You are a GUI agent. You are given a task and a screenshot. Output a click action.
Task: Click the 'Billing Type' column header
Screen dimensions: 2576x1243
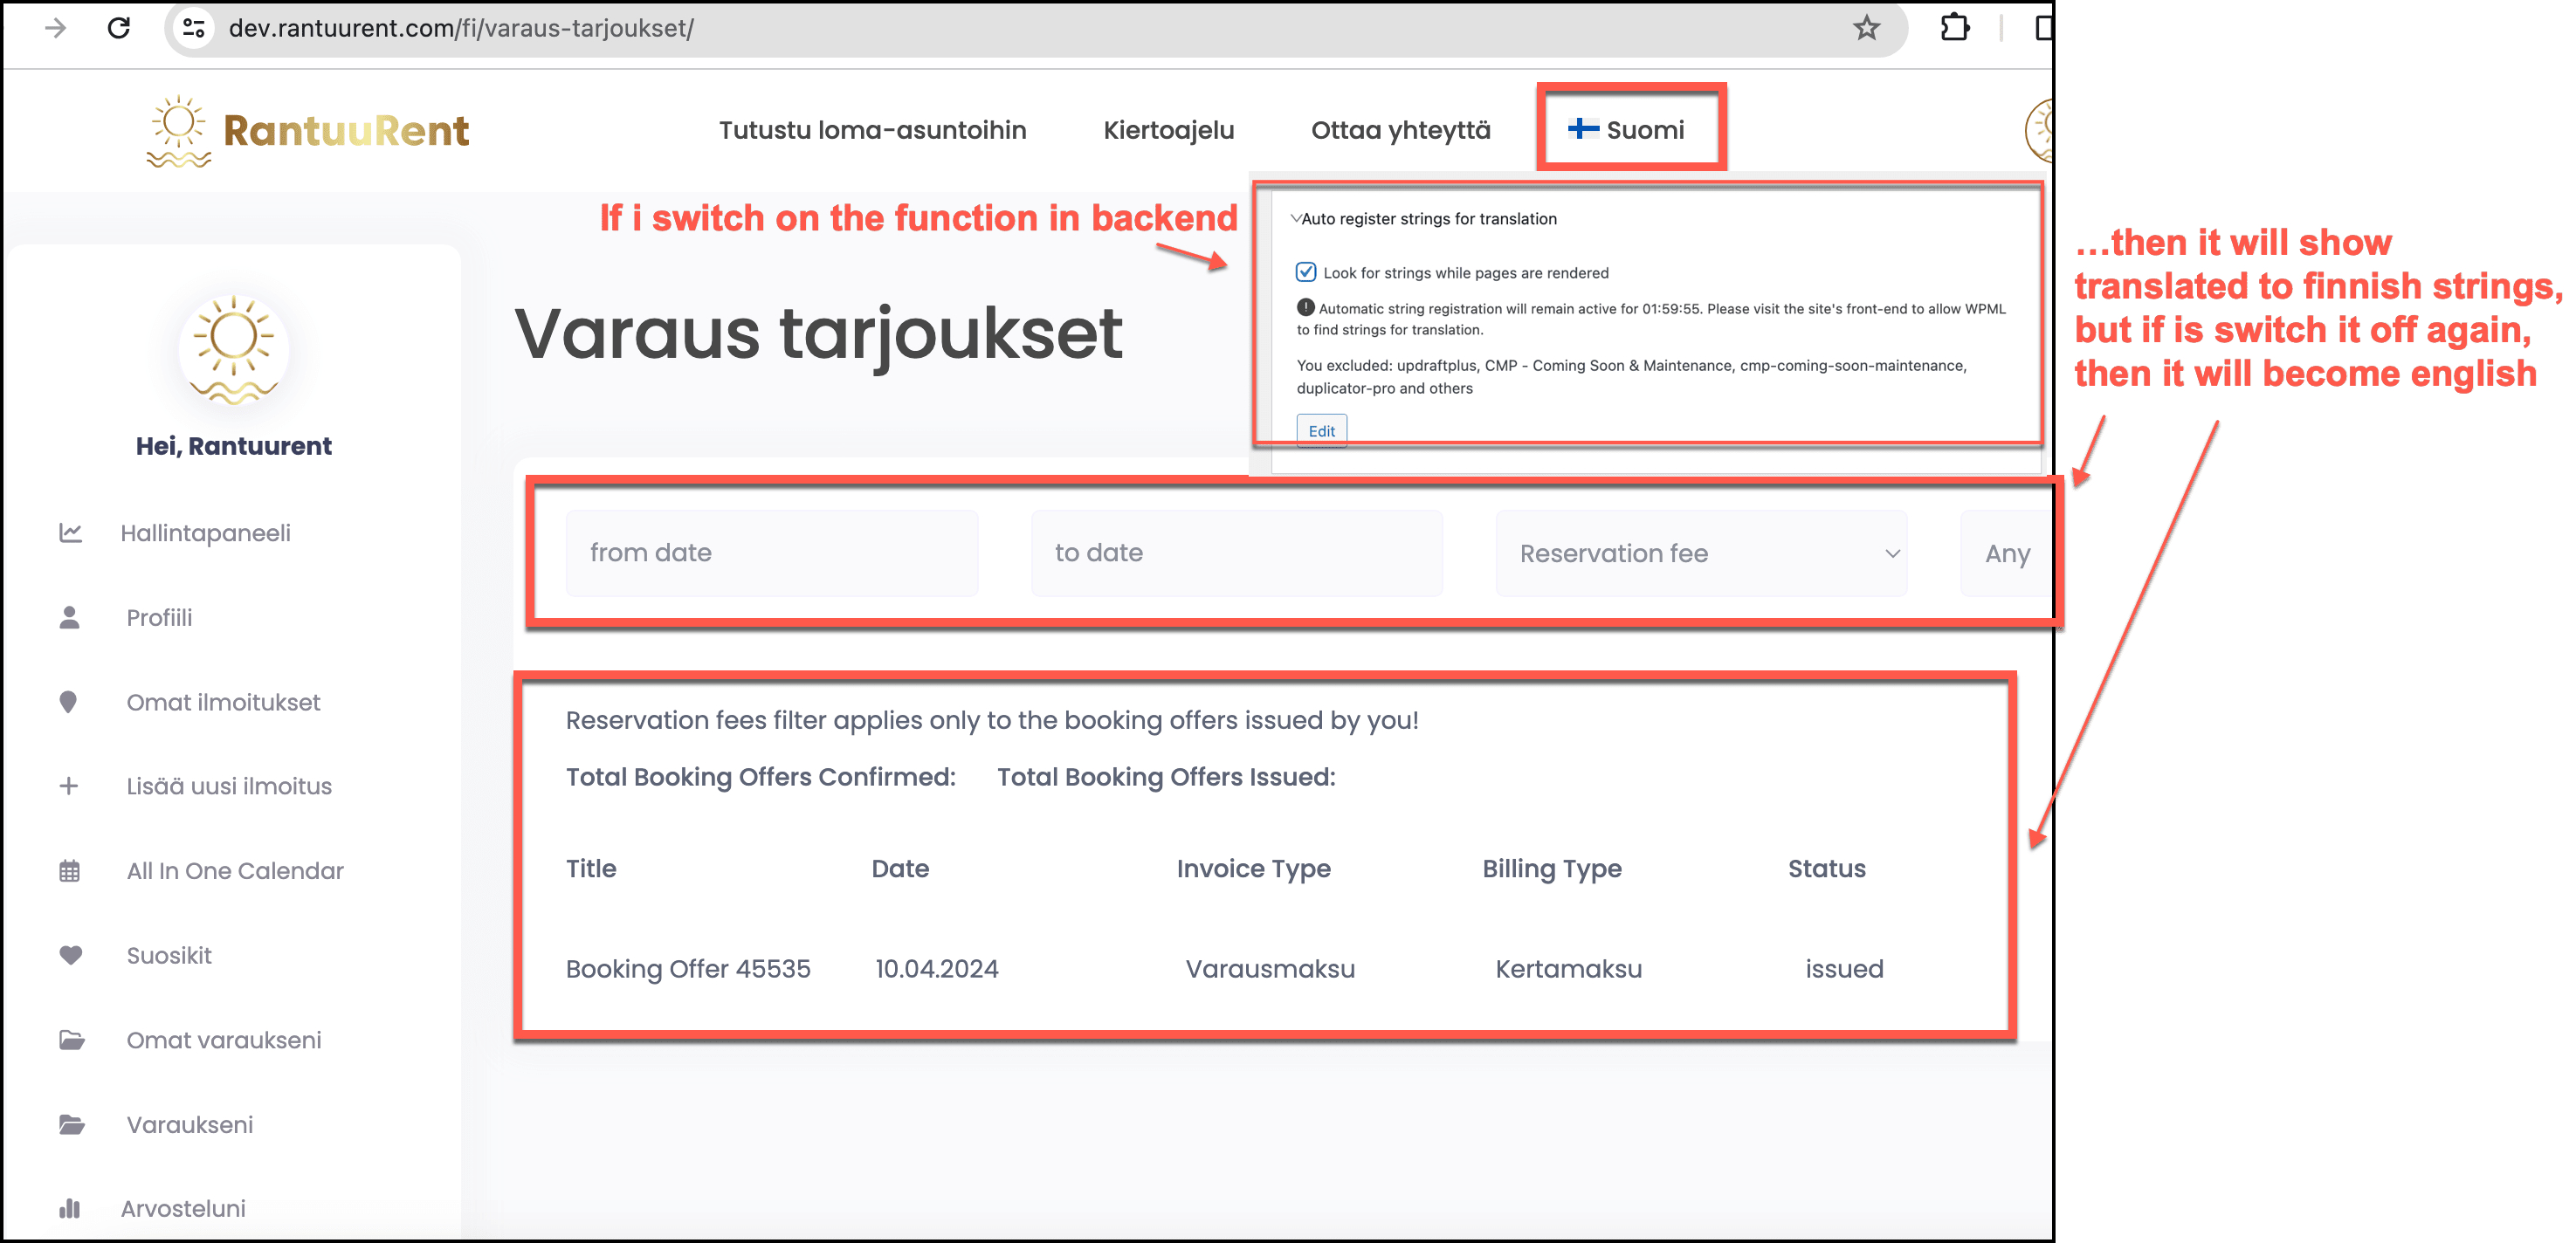1551,869
